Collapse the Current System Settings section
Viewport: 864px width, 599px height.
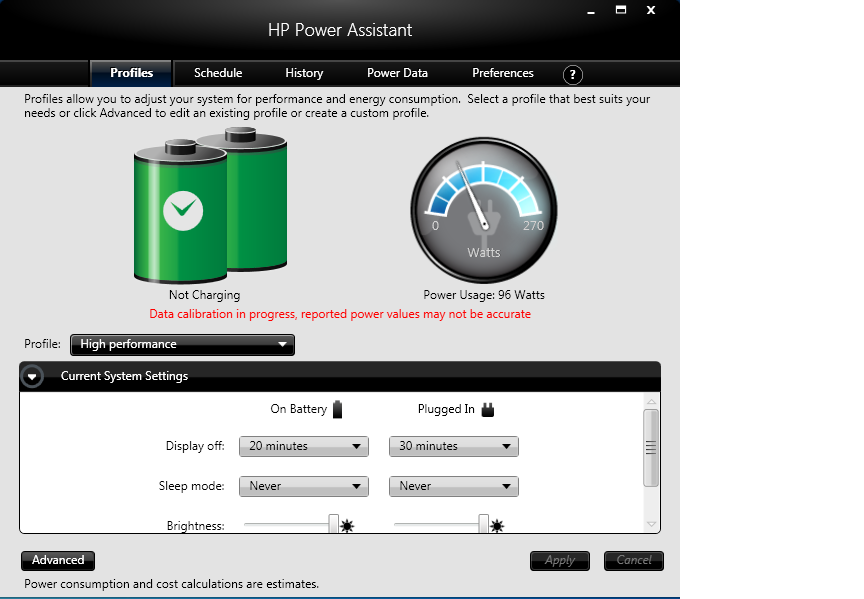32,377
